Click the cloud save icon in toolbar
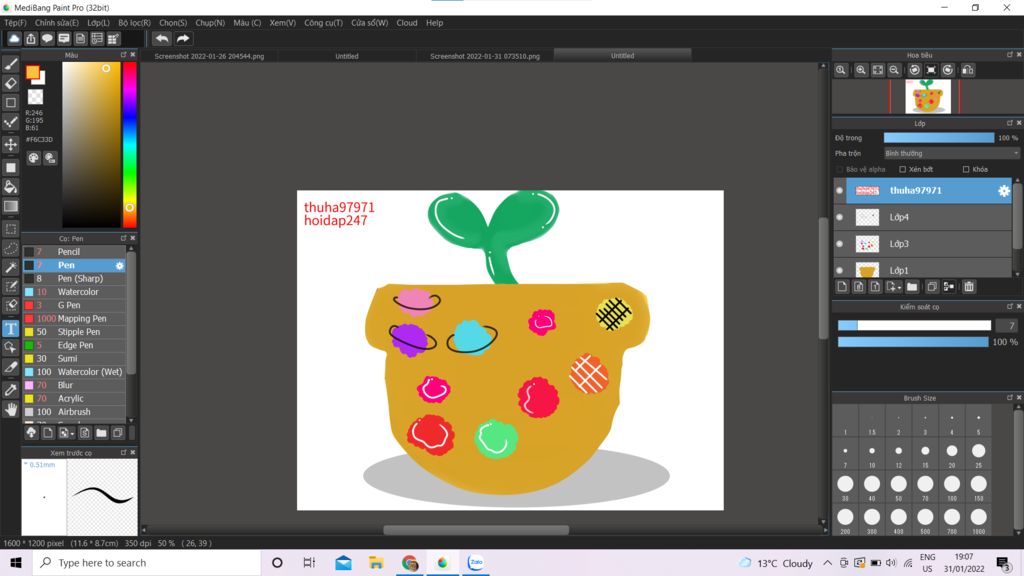The height and width of the screenshot is (576, 1024). click(x=14, y=39)
